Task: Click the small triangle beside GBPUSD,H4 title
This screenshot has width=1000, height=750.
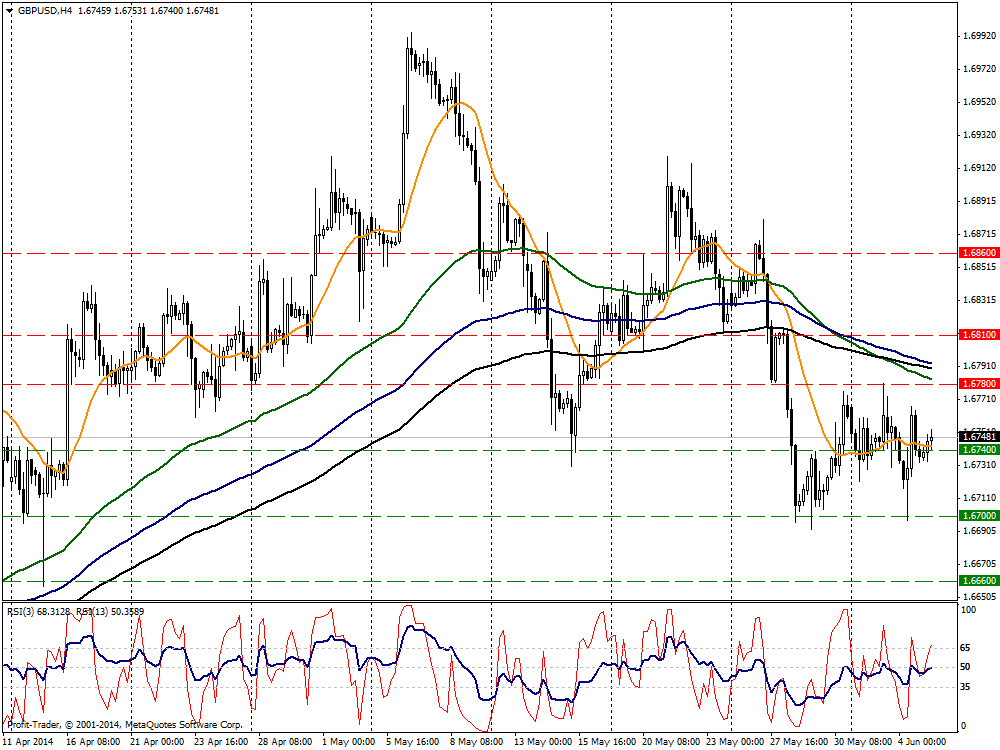Action: 9,10
